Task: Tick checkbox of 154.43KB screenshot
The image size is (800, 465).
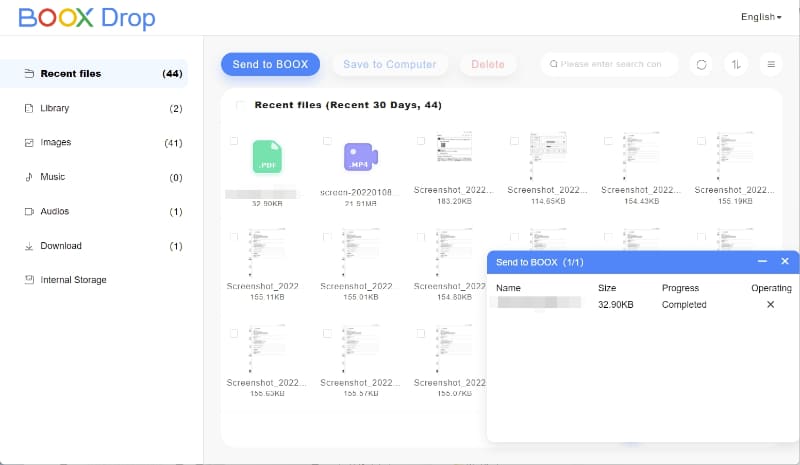Action: pyautogui.click(x=608, y=141)
